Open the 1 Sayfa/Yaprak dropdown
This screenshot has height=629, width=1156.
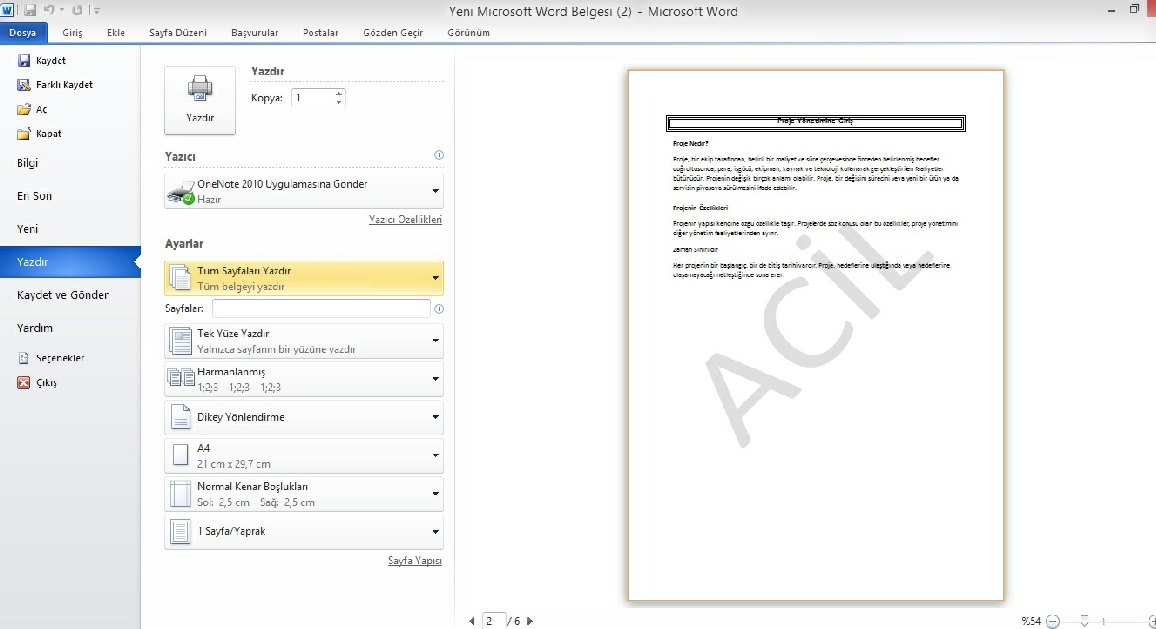click(x=304, y=532)
